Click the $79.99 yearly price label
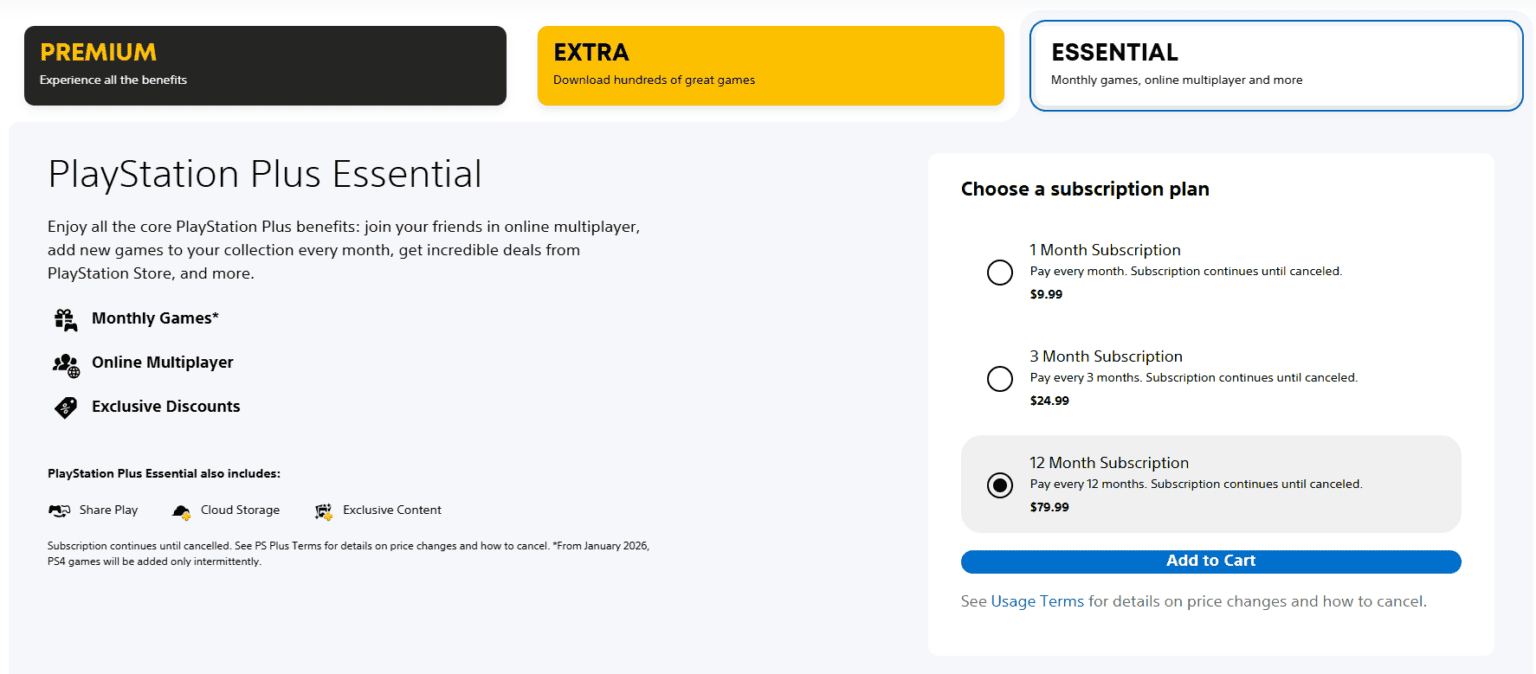1536x674 pixels. point(1049,507)
